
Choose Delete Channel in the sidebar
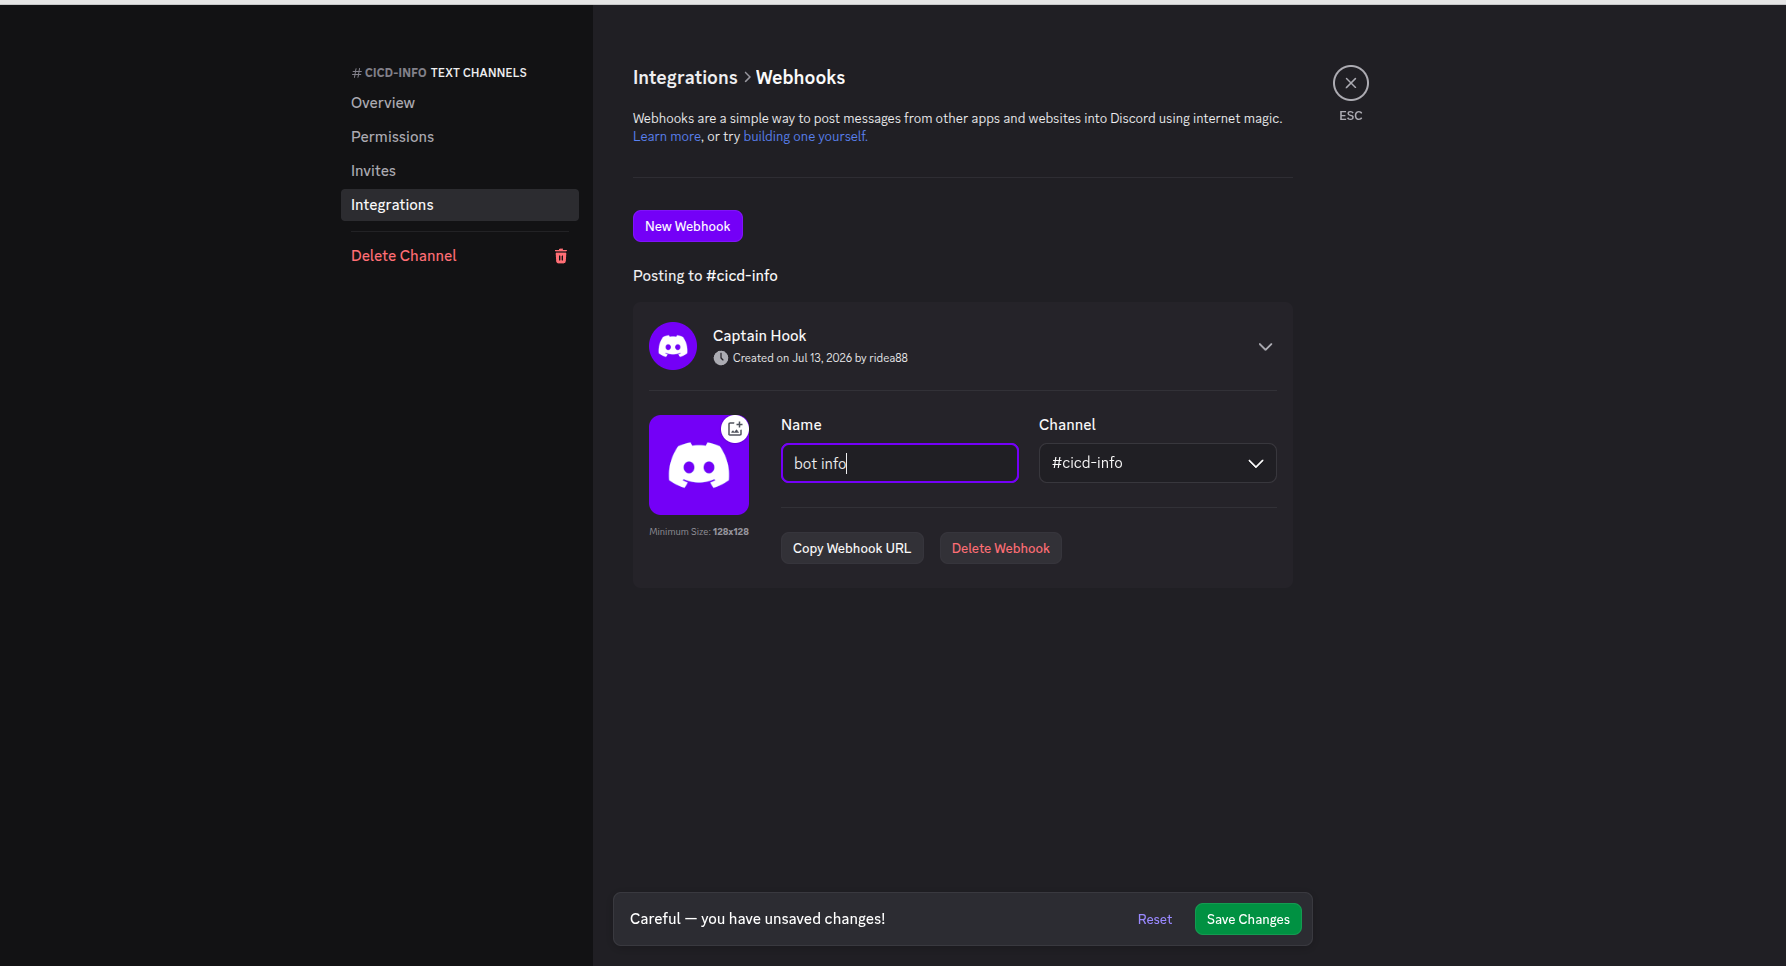point(460,256)
